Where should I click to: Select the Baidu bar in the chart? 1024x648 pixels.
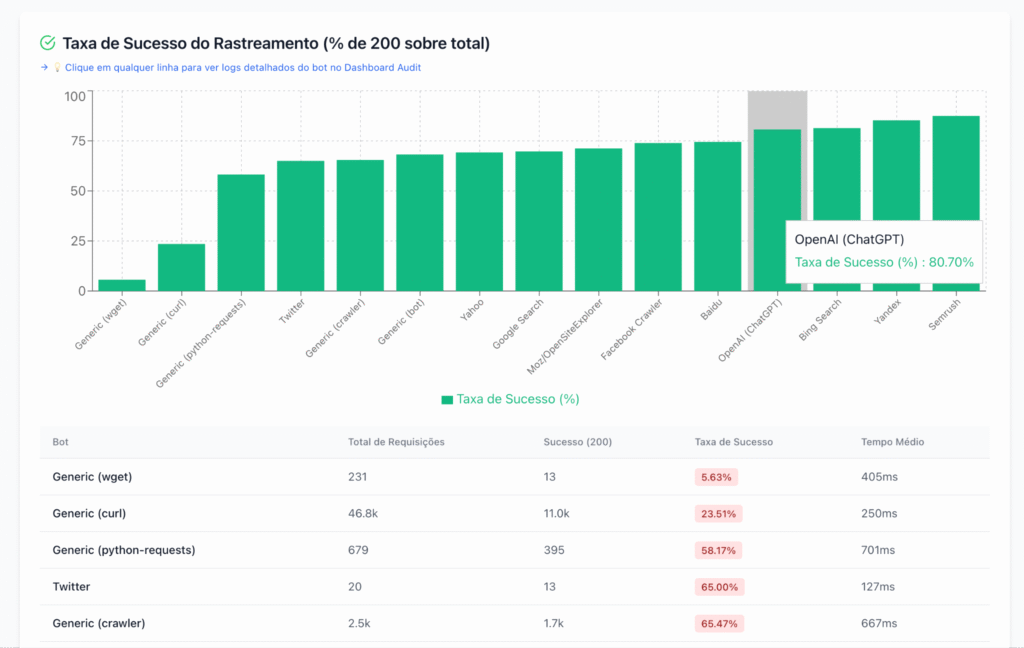click(x=718, y=216)
